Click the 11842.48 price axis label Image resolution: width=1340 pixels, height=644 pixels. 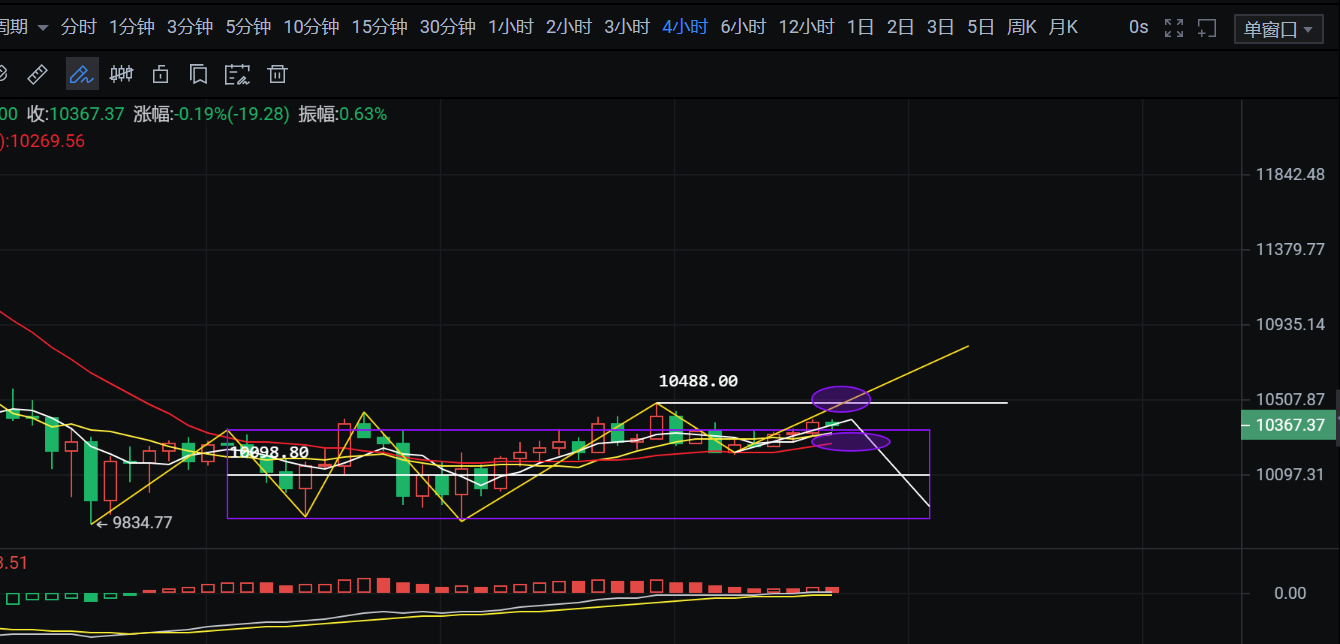click(1290, 175)
